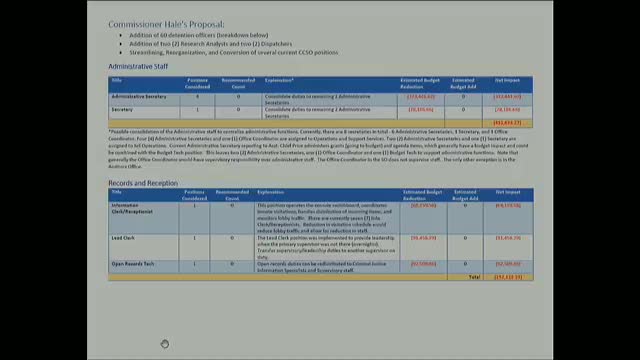Click the red budget reduction in Administrative Secretary row
This screenshot has height=360, width=640.
pyautogui.click(x=421, y=97)
